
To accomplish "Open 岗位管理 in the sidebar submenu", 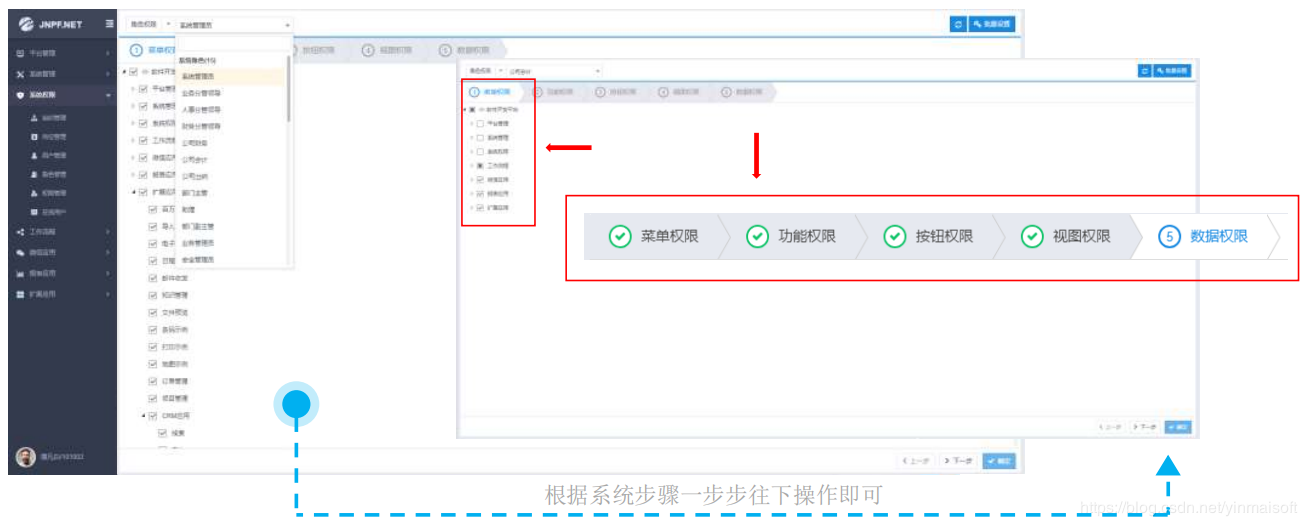I will point(54,136).
